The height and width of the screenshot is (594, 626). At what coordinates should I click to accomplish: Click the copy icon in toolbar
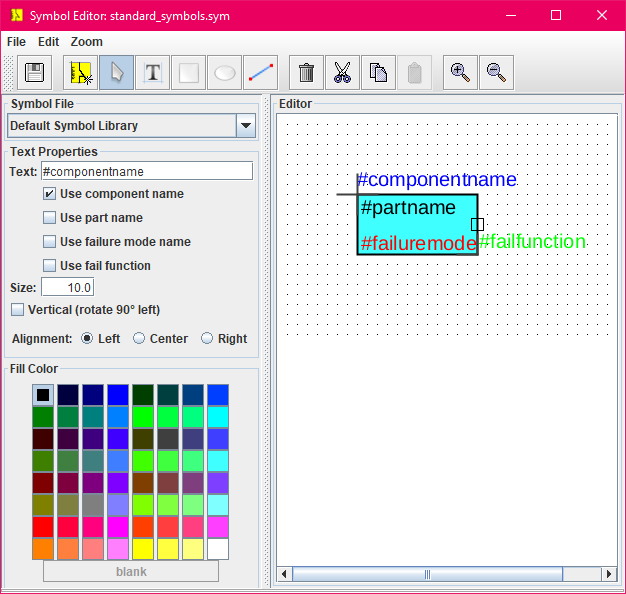(x=378, y=73)
